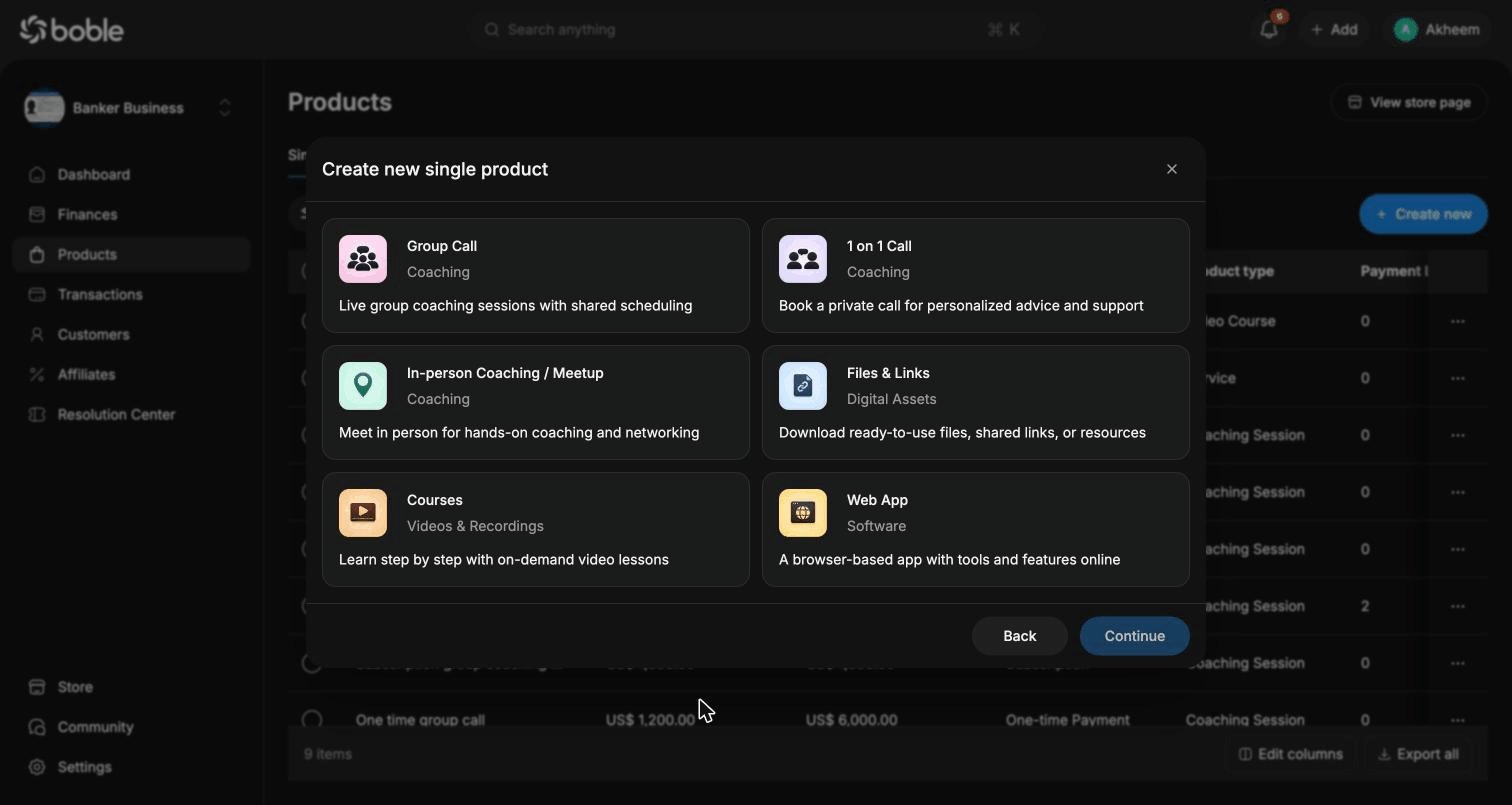Screen dimensions: 1512x805
Task: Open Dashboard in the sidebar
Action: [131, 174]
